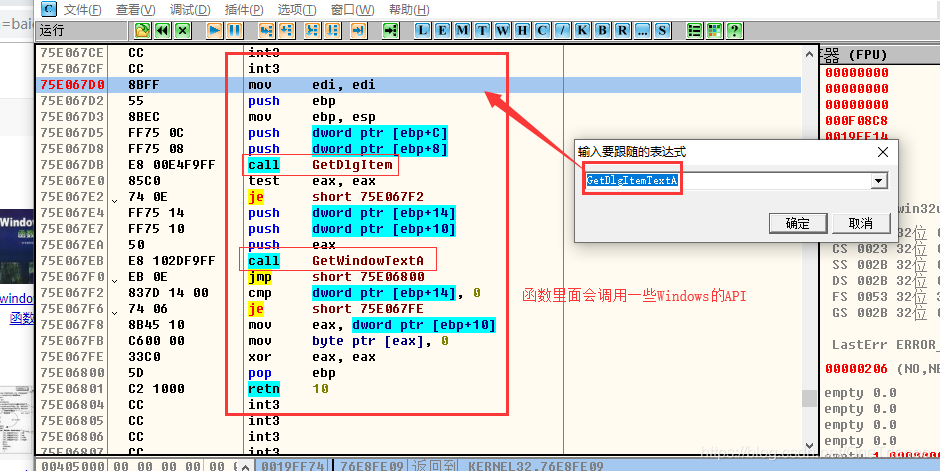Screen dimensions: 940x471
Task: Select the je short 75E067F2 instruction
Action: click(336, 197)
